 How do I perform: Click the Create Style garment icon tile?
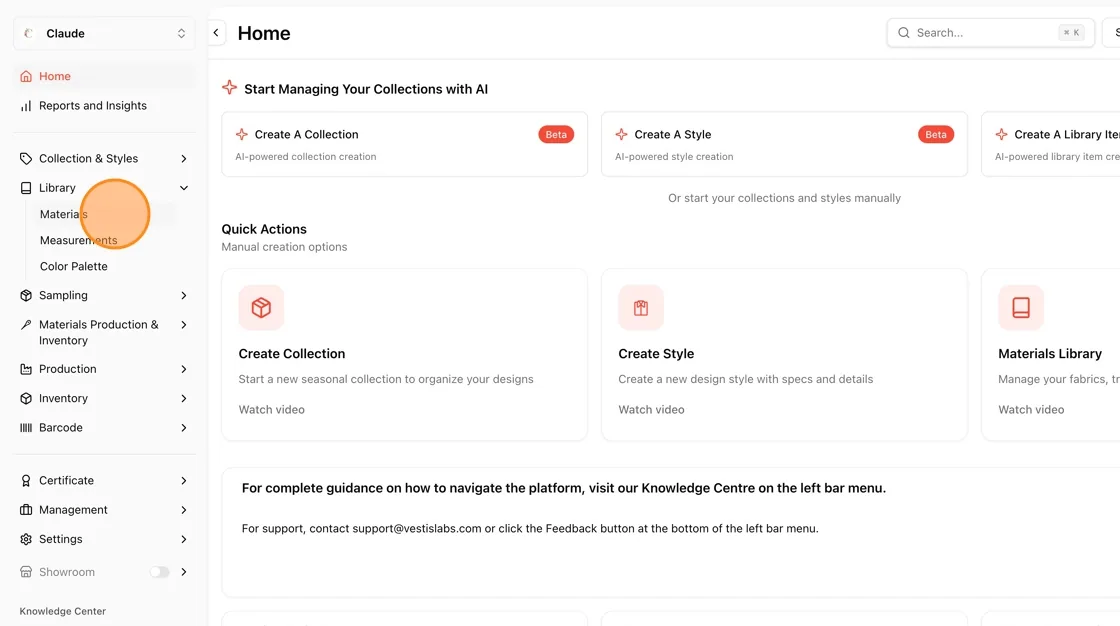coord(641,308)
